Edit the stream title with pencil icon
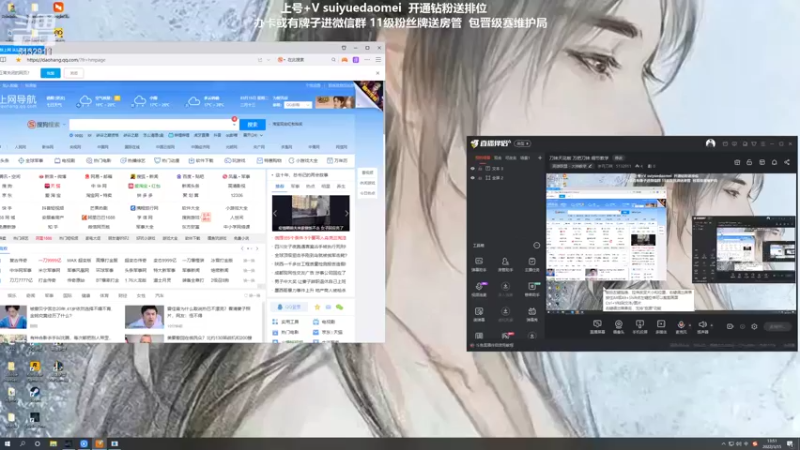This screenshot has height=450, width=800. tap(590, 166)
